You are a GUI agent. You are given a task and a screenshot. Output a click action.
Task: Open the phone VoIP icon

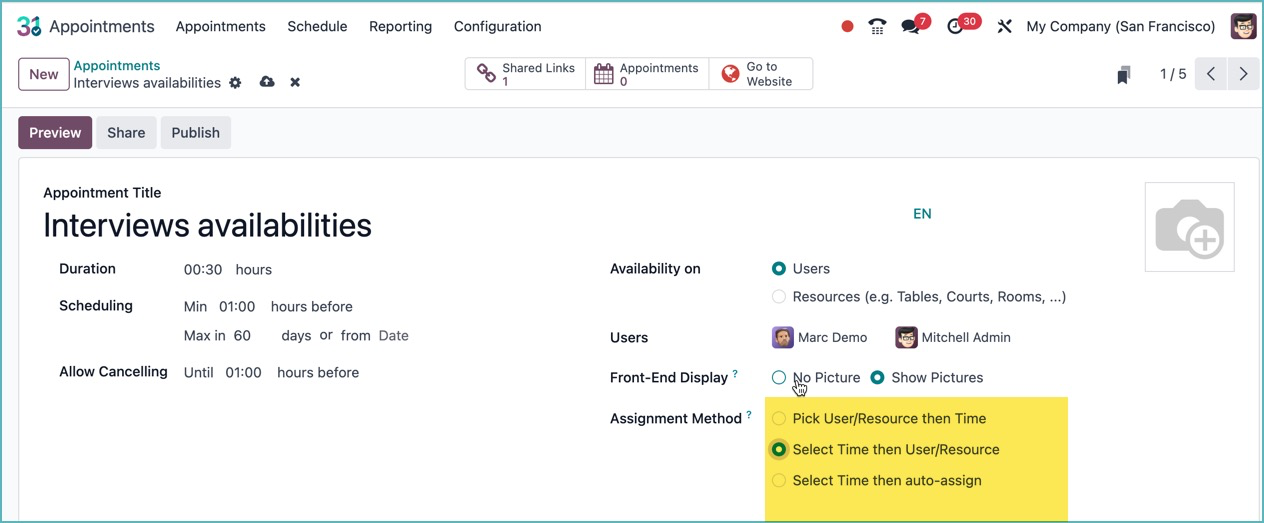[x=877, y=27]
